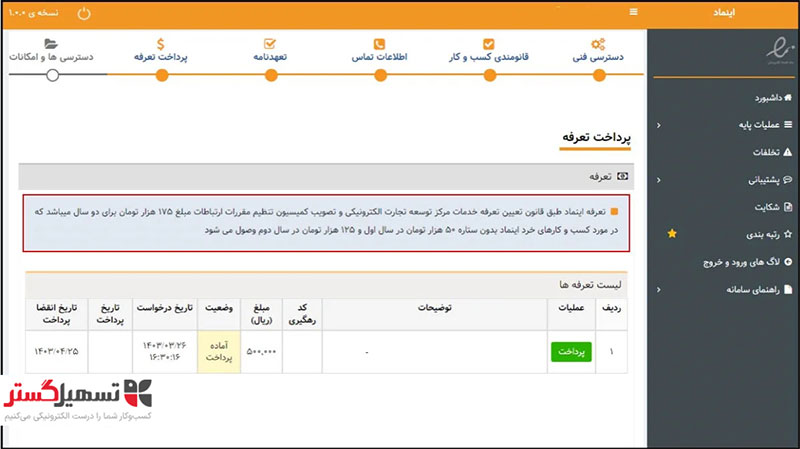
Task: Click the checkbox icon above قانونمندی کسب و کار
Action: coord(488,44)
